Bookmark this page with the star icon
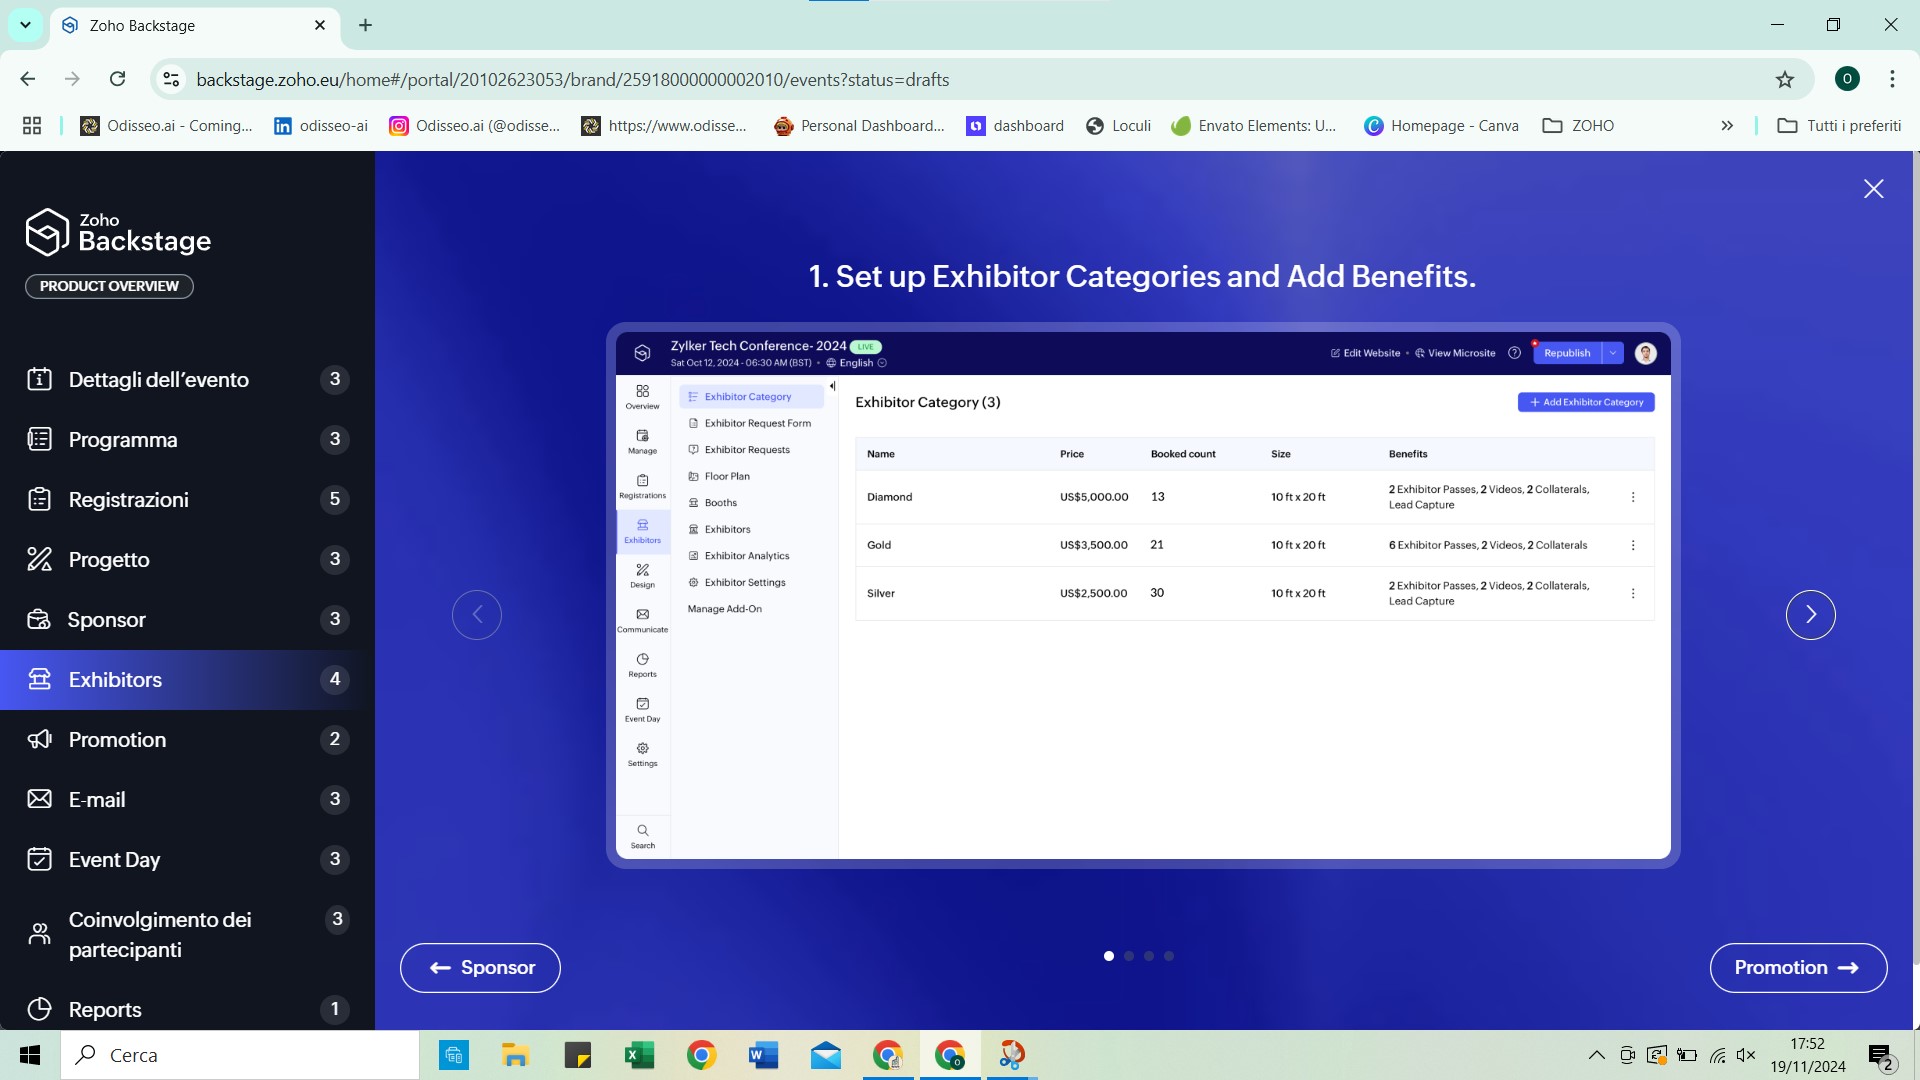1920x1080 pixels. [x=1784, y=79]
